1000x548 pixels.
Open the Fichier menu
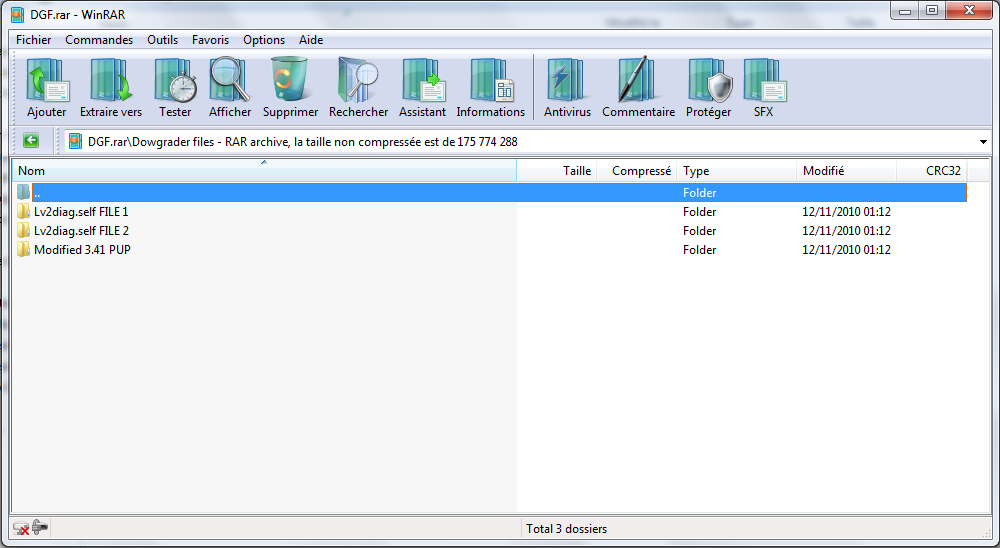pos(34,40)
